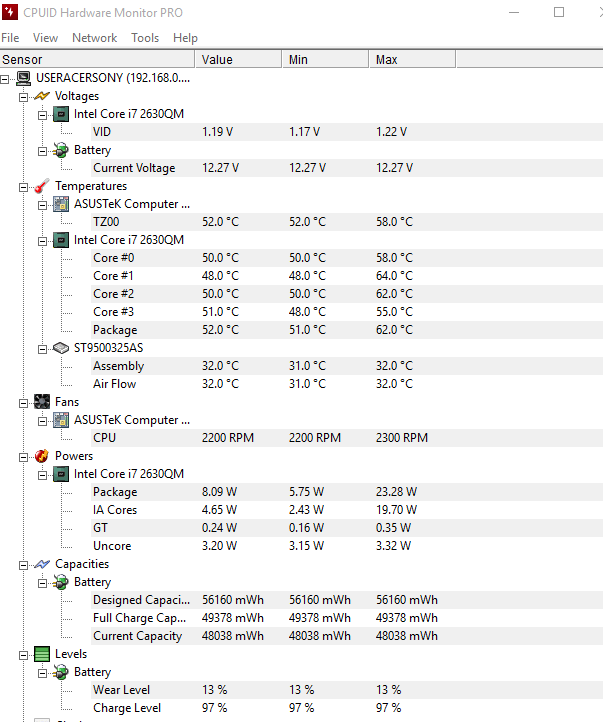Select the GT power row
This screenshot has height=722, width=603.
click(x=347, y=528)
